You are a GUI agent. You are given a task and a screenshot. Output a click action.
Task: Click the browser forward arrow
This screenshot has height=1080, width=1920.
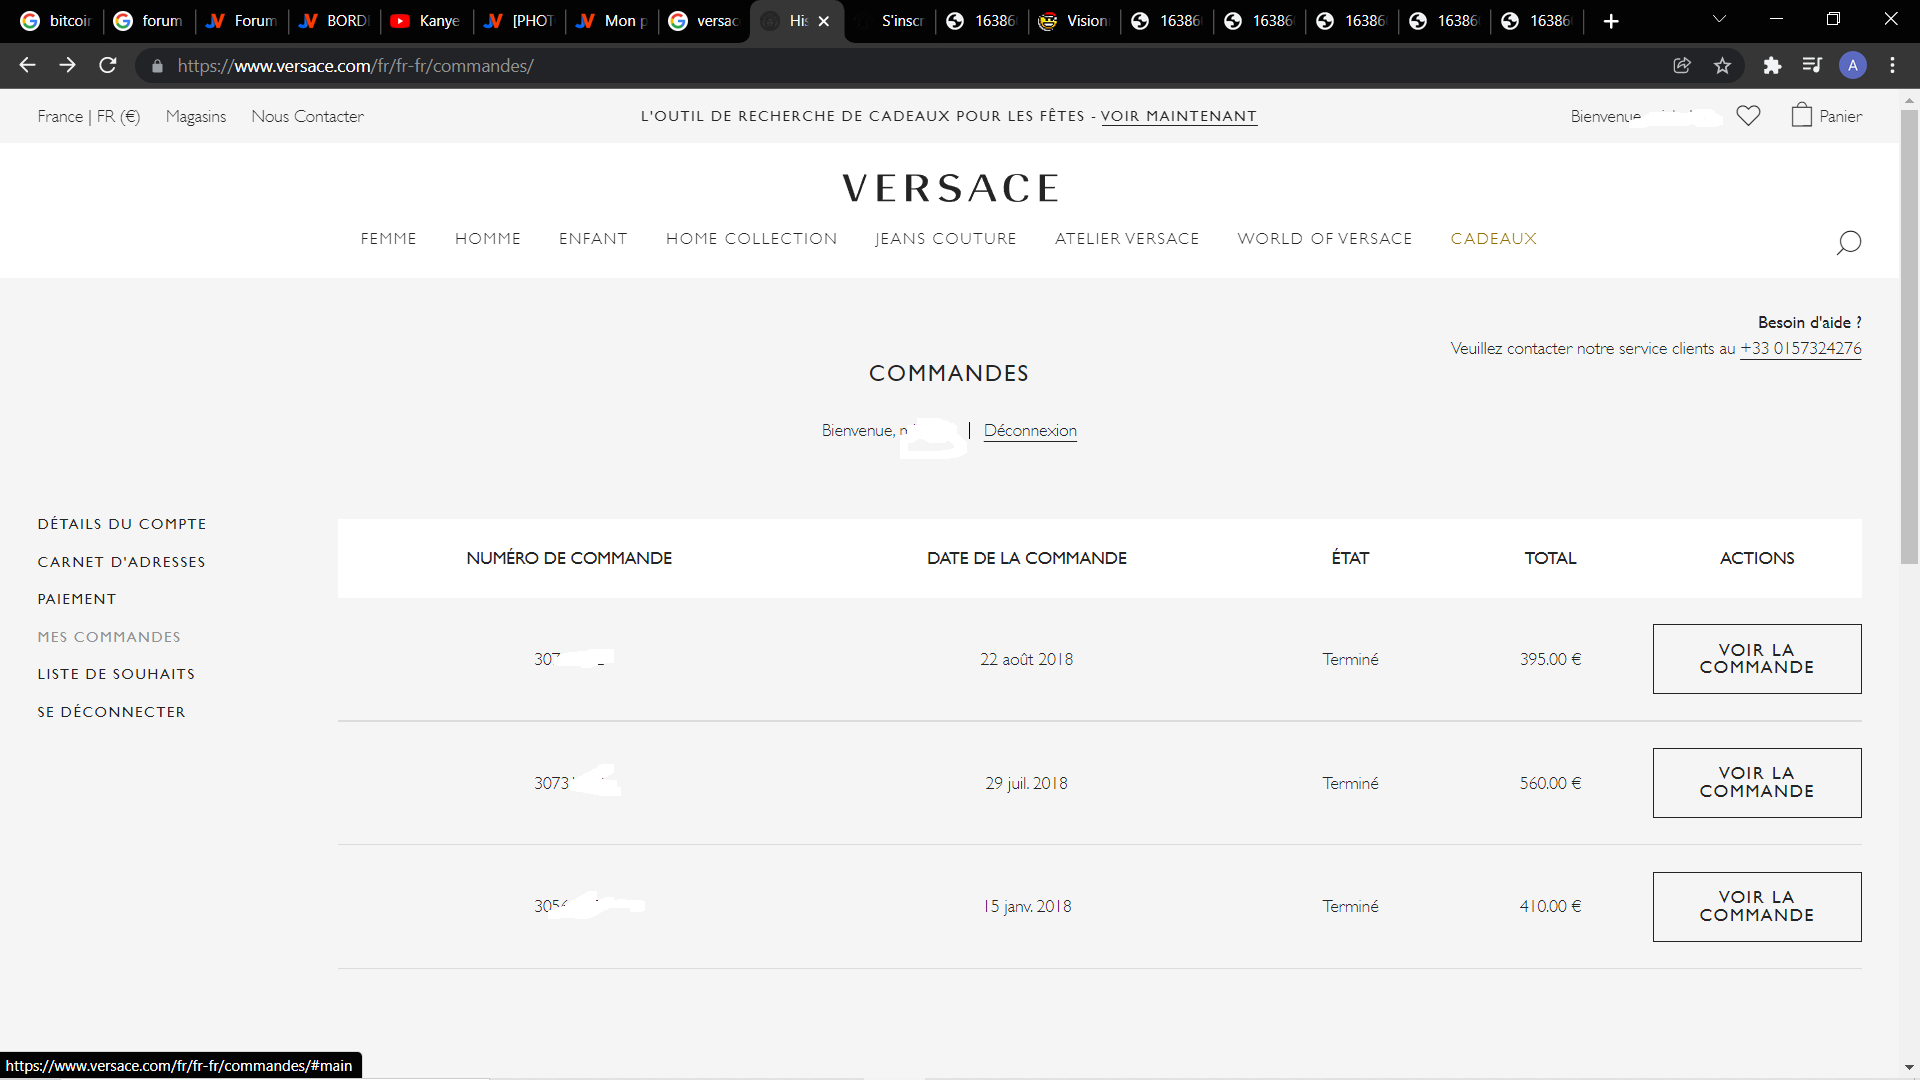67,65
